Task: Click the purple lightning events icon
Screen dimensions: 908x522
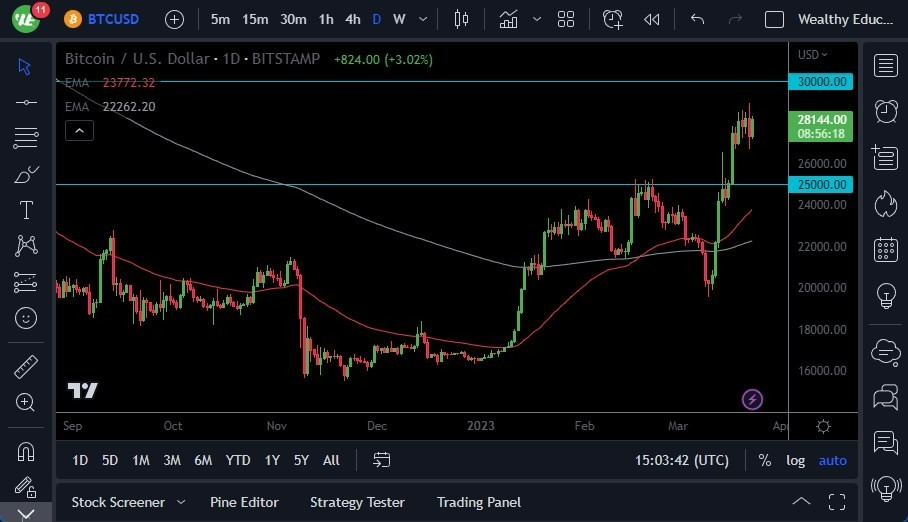Action: click(752, 399)
